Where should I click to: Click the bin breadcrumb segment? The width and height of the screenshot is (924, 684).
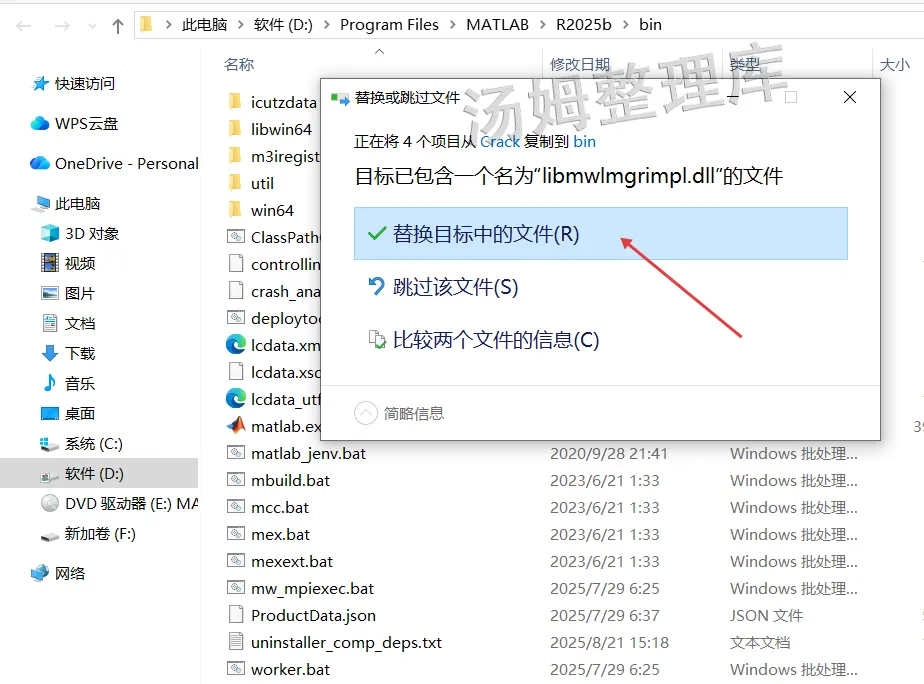pyautogui.click(x=651, y=25)
